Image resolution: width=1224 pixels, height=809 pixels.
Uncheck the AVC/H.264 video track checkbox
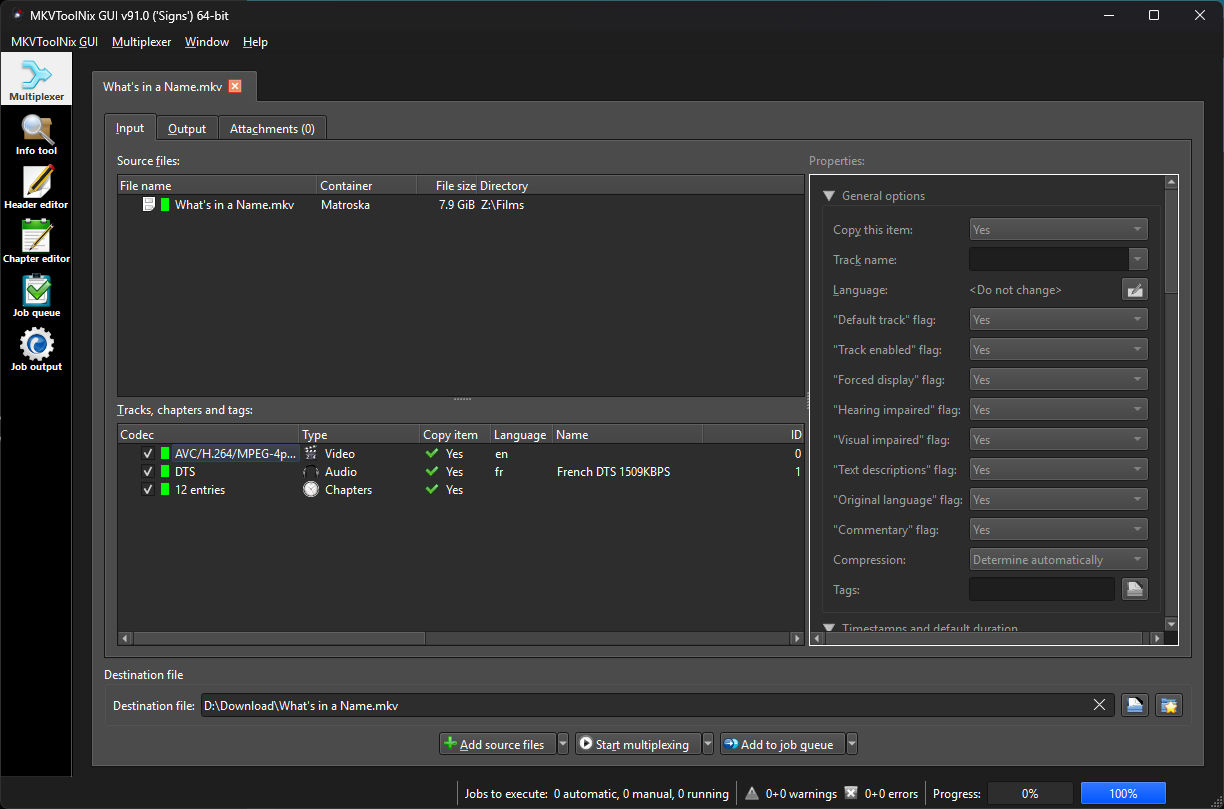[148, 454]
